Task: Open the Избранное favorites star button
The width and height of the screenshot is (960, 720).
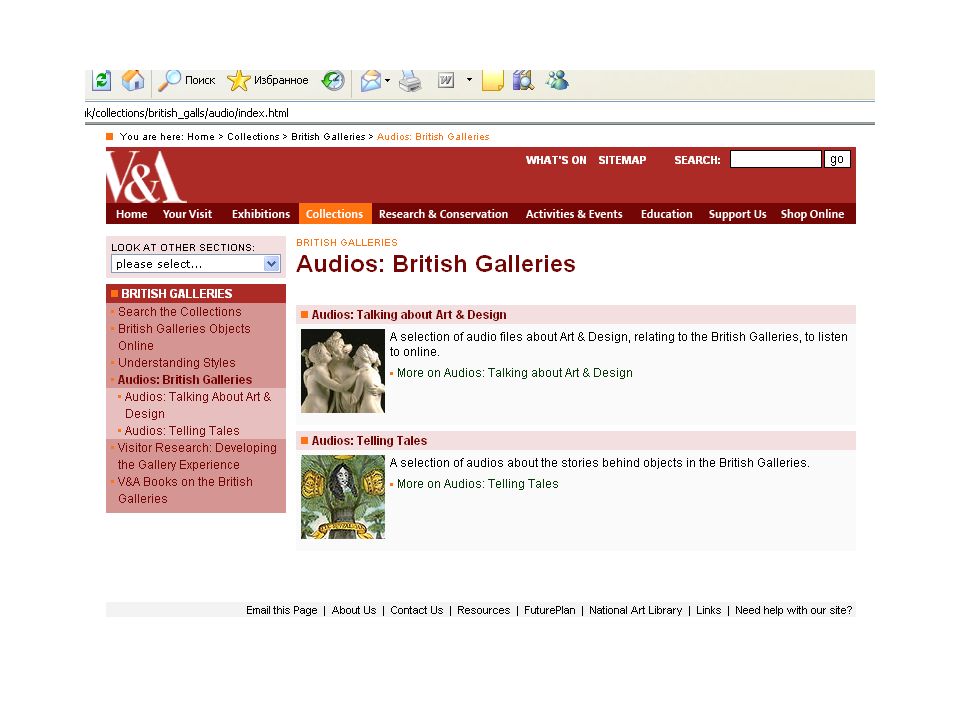Action: [x=268, y=80]
